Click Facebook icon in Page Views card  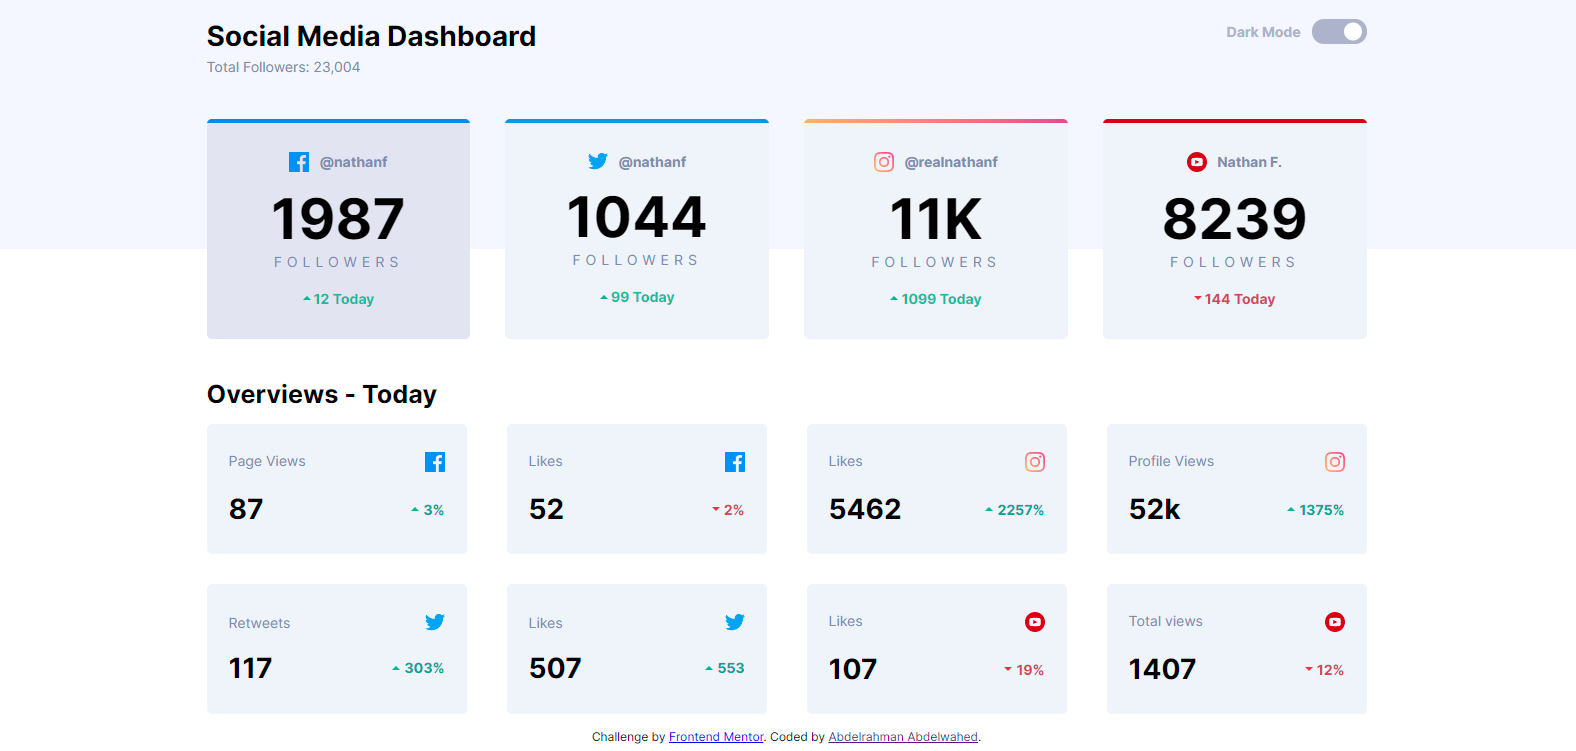click(435, 462)
